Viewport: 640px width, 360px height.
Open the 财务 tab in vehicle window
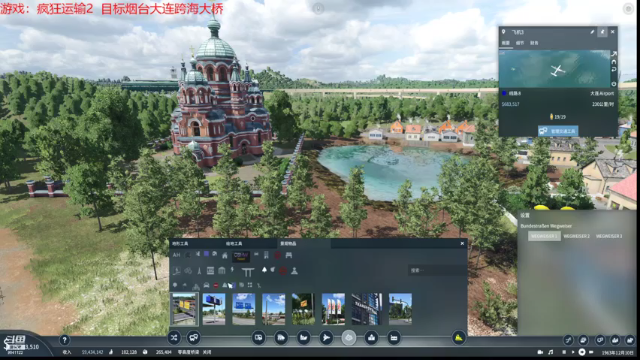tap(534, 43)
